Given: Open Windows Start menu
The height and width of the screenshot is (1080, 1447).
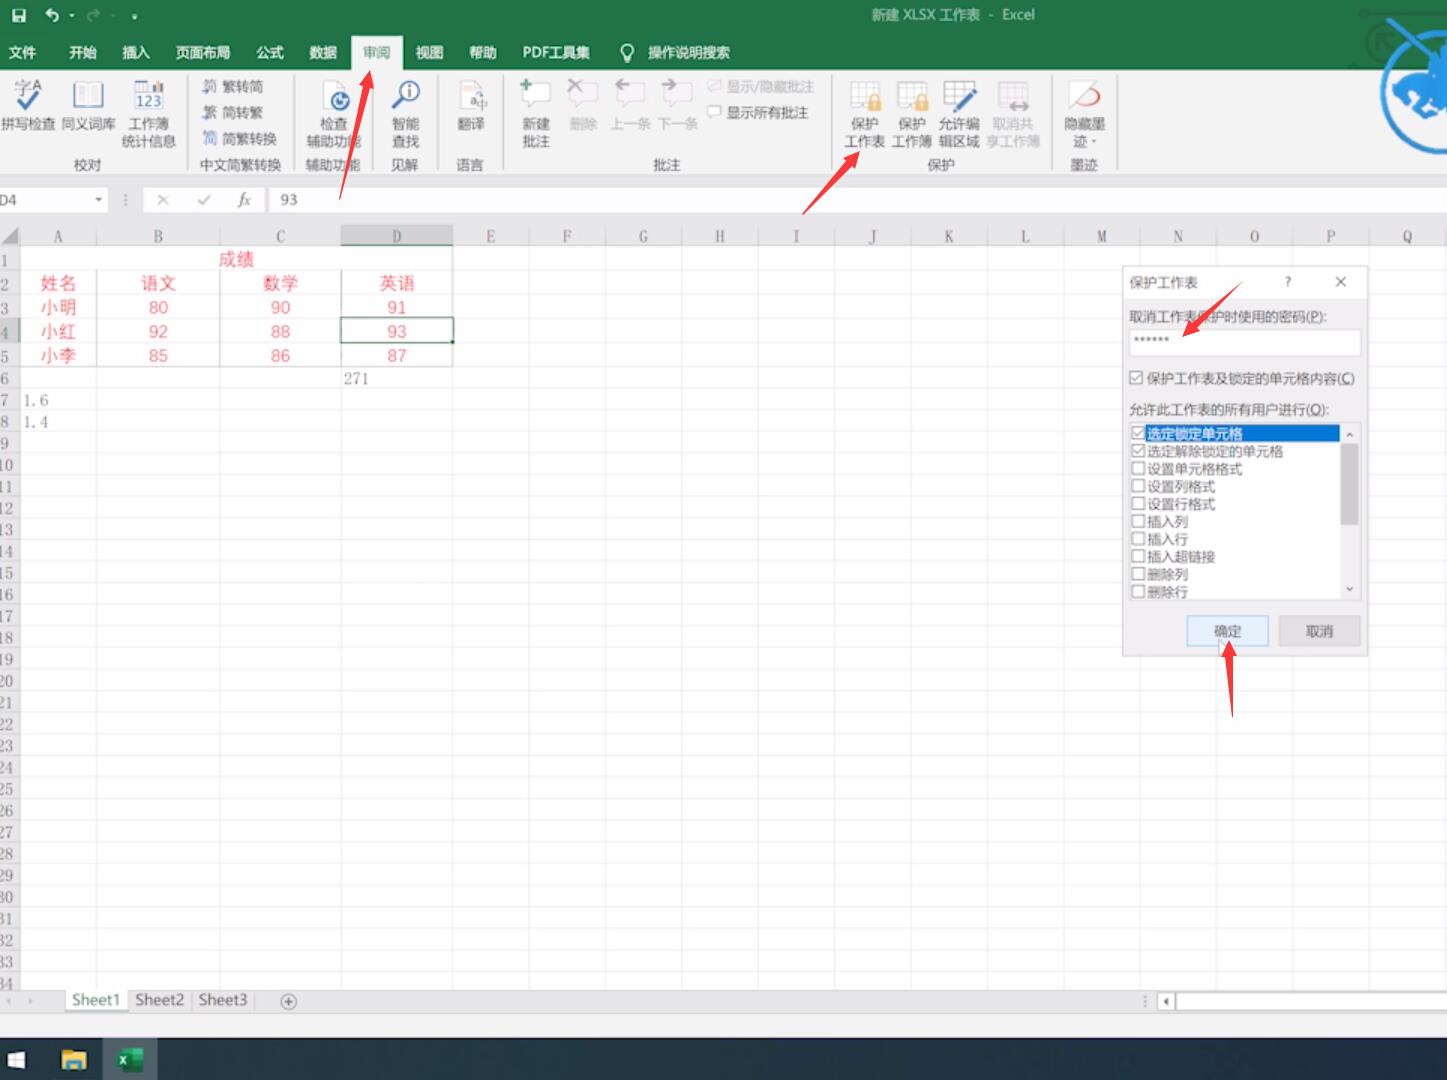Looking at the screenshot, I should click(x=17, y=1059).
